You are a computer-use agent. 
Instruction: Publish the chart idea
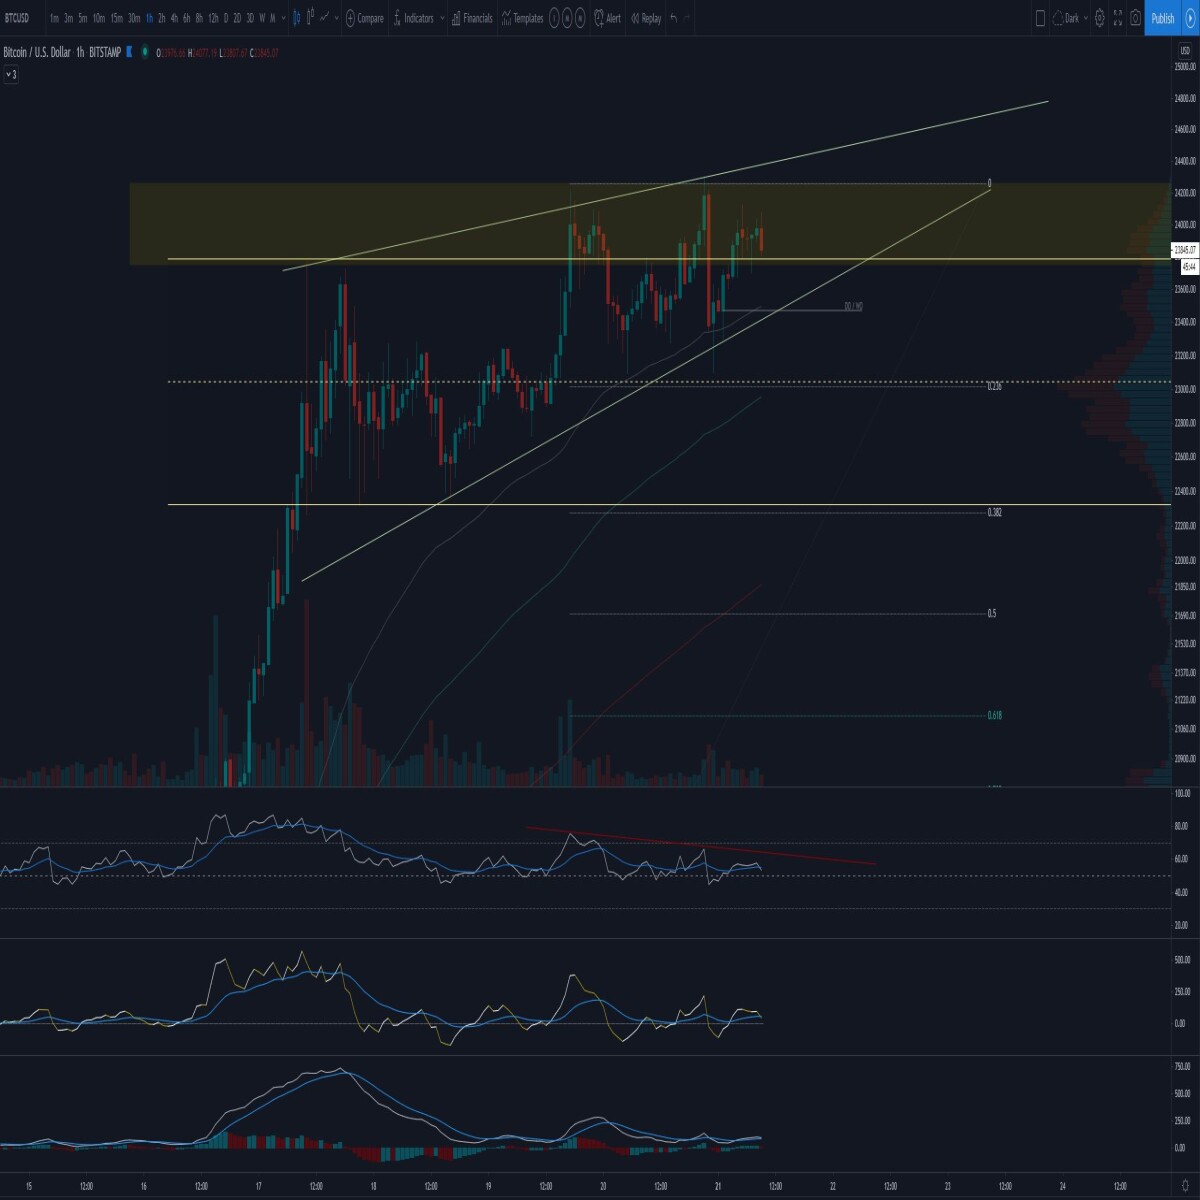point(1163,18)
